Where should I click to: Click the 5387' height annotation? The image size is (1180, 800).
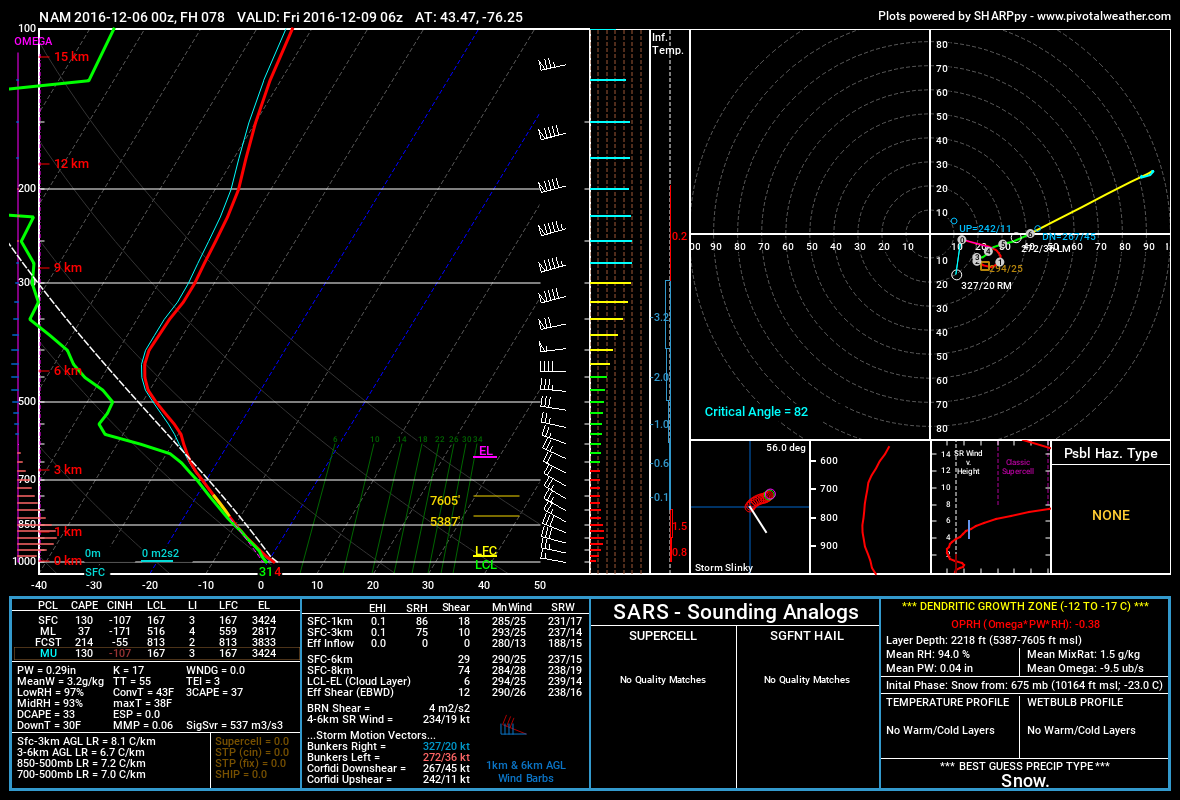[x=445, y=521]
